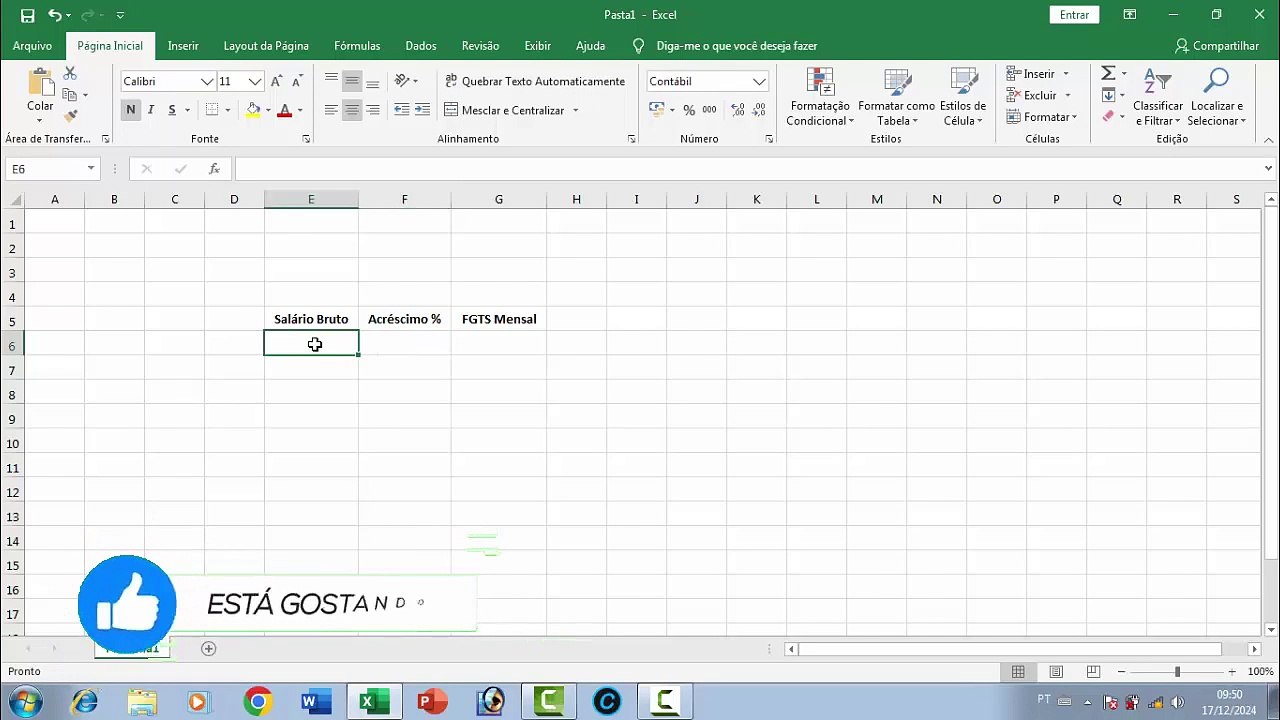Toggle middle vertical alignment
Image resolution: width=1280 pixels, height=720 pixels.
[352, 81]
